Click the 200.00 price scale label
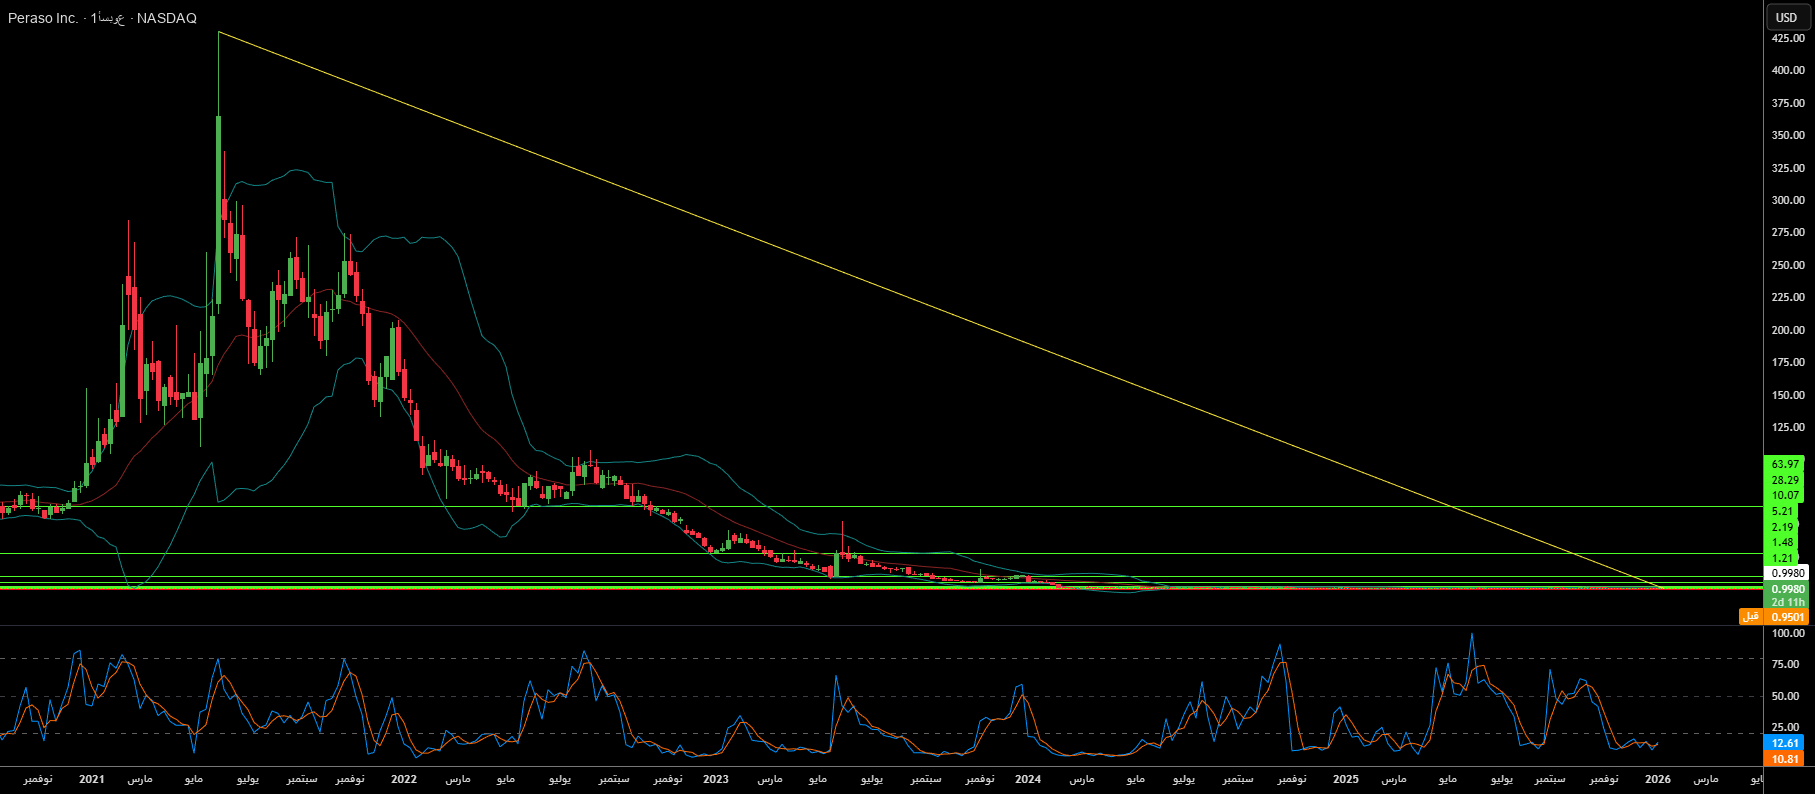The height and width of the screenshot is (794, 1815). click(1787, 330)
